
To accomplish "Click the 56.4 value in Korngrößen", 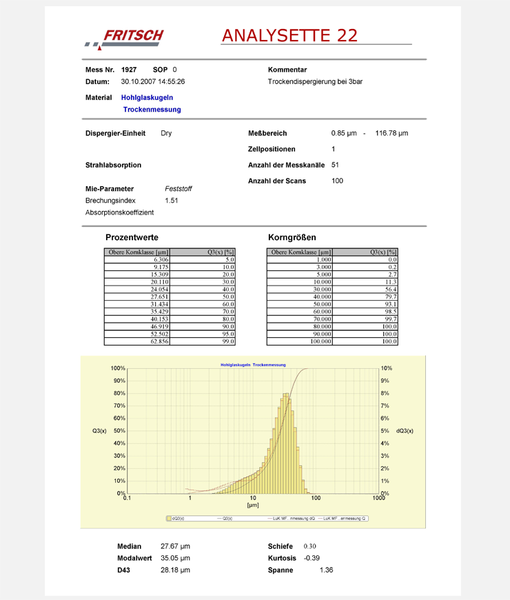I will [365, 289].
